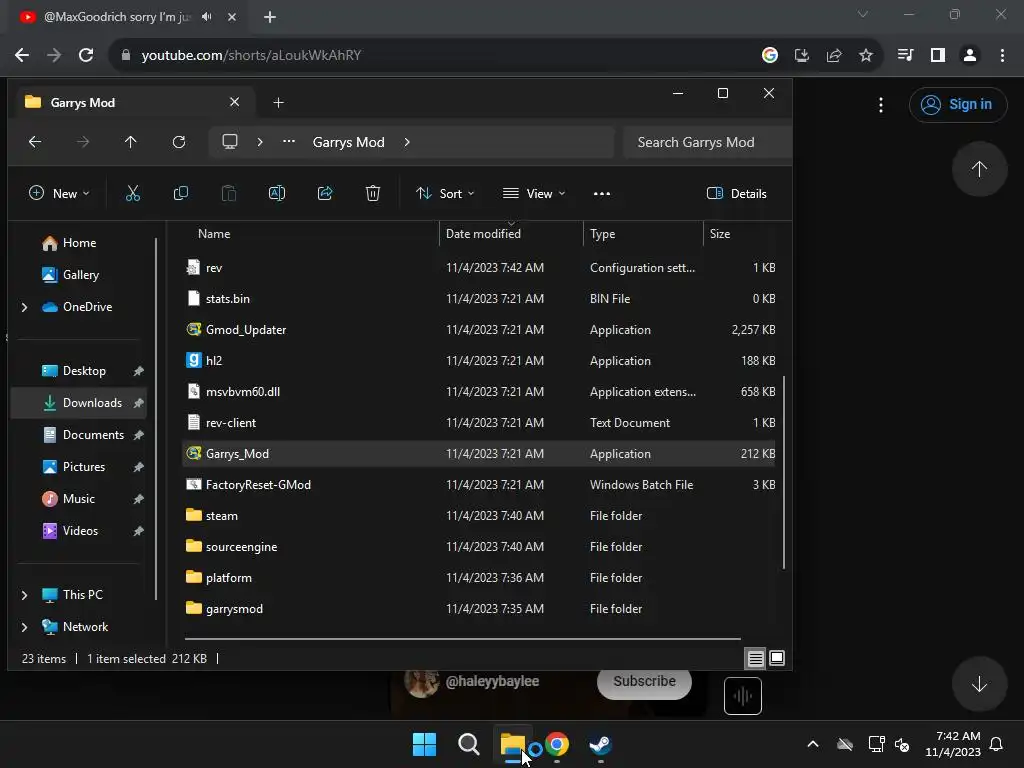The height and width of the screenshot is (768, 1024).
Task: Sort by the Name column header
Action: (x=214, y=234)
